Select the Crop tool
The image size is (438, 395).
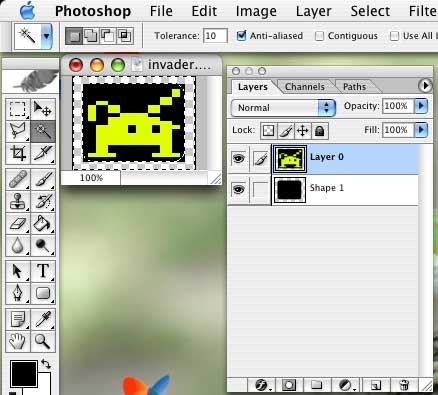pos(18,153)
